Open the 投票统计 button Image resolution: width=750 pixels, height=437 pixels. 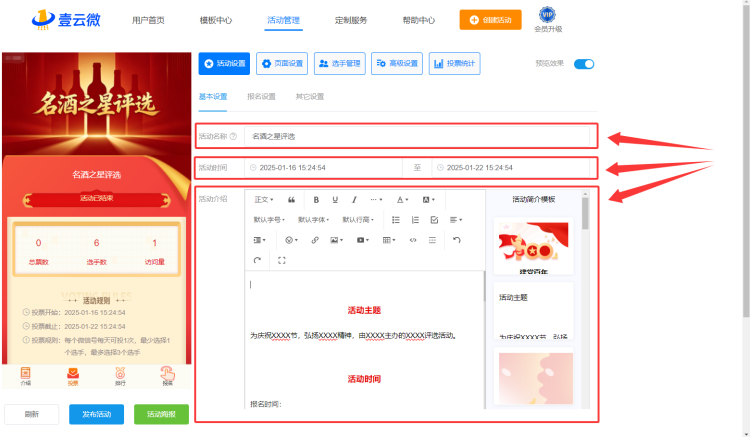454,64
